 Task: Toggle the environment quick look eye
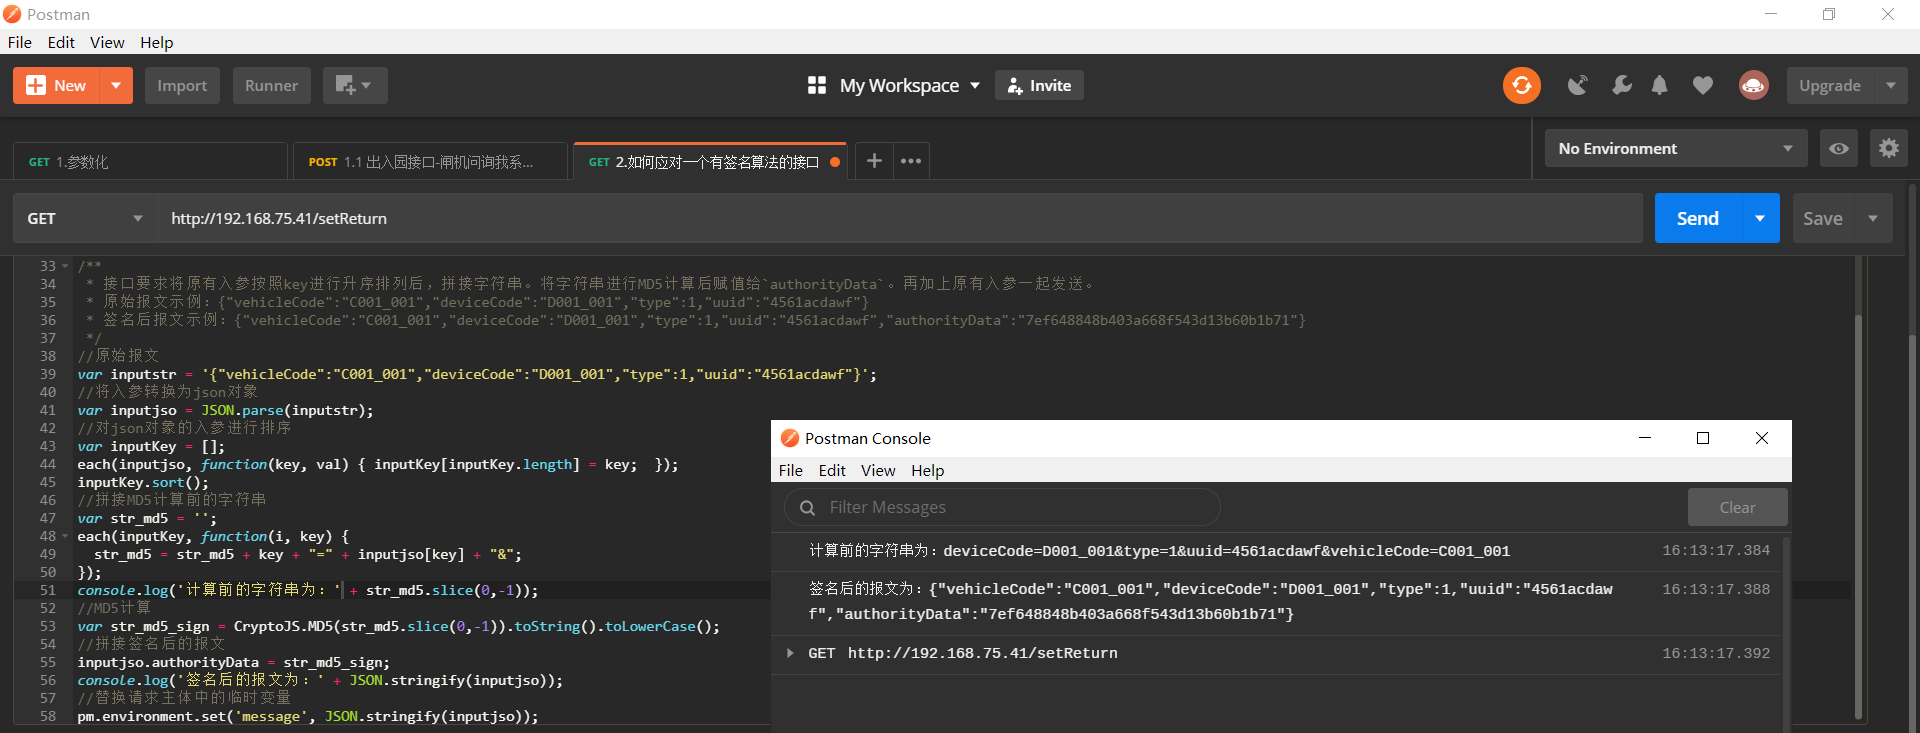[1838, 149]
